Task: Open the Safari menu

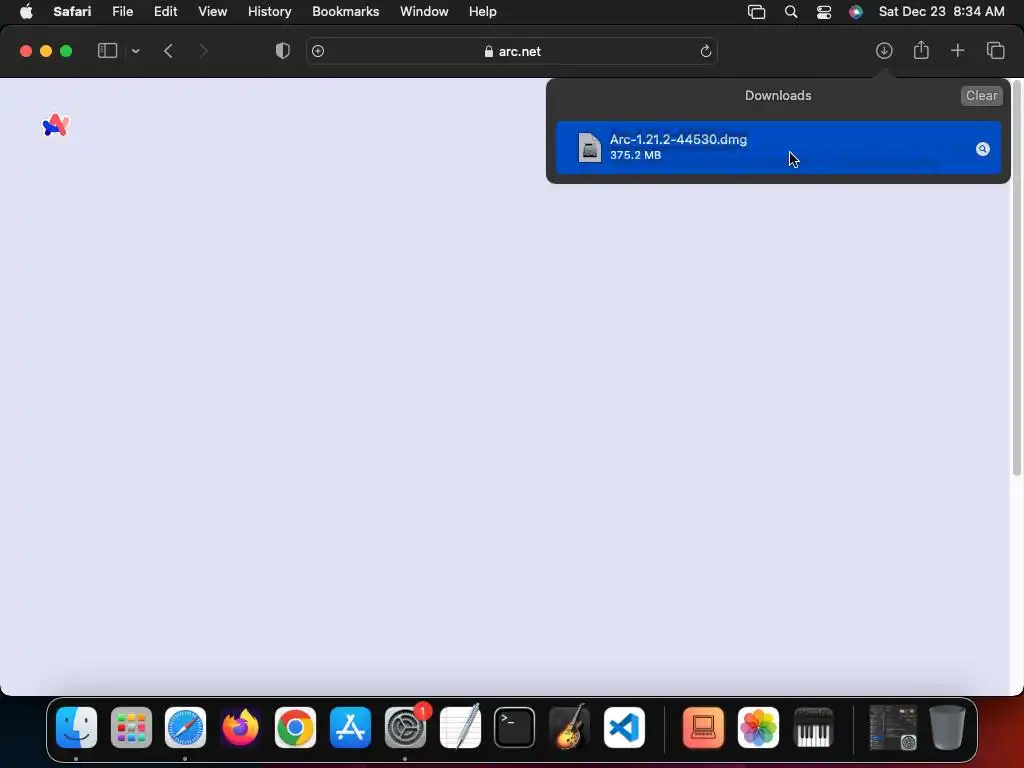Action: 72,12
